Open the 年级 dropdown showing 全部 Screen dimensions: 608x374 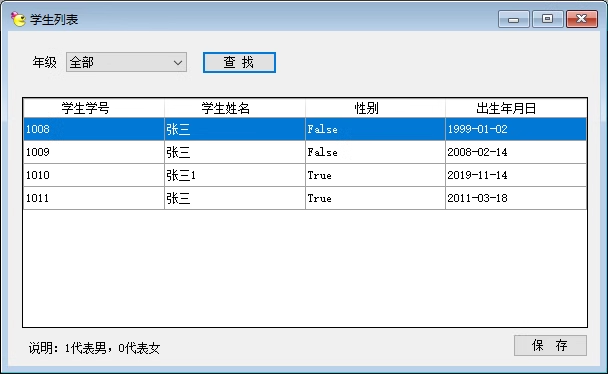pyautogui.click(x=126, y=62)
